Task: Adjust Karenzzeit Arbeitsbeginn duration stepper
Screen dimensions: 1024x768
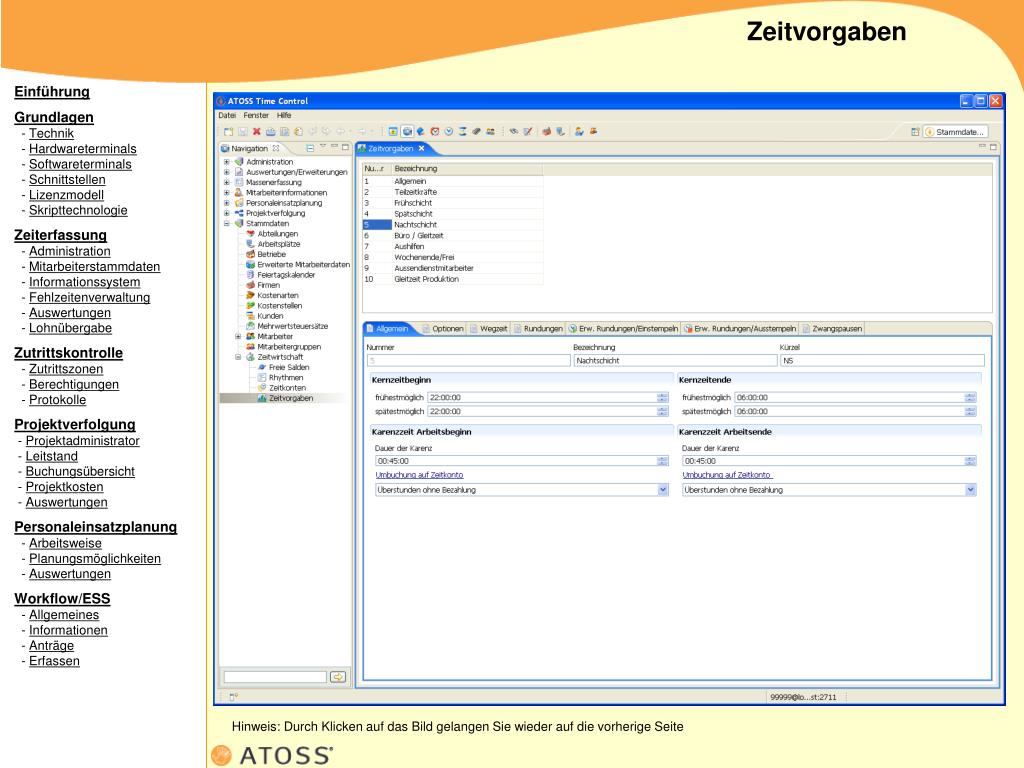Action: tap(662, 461)
